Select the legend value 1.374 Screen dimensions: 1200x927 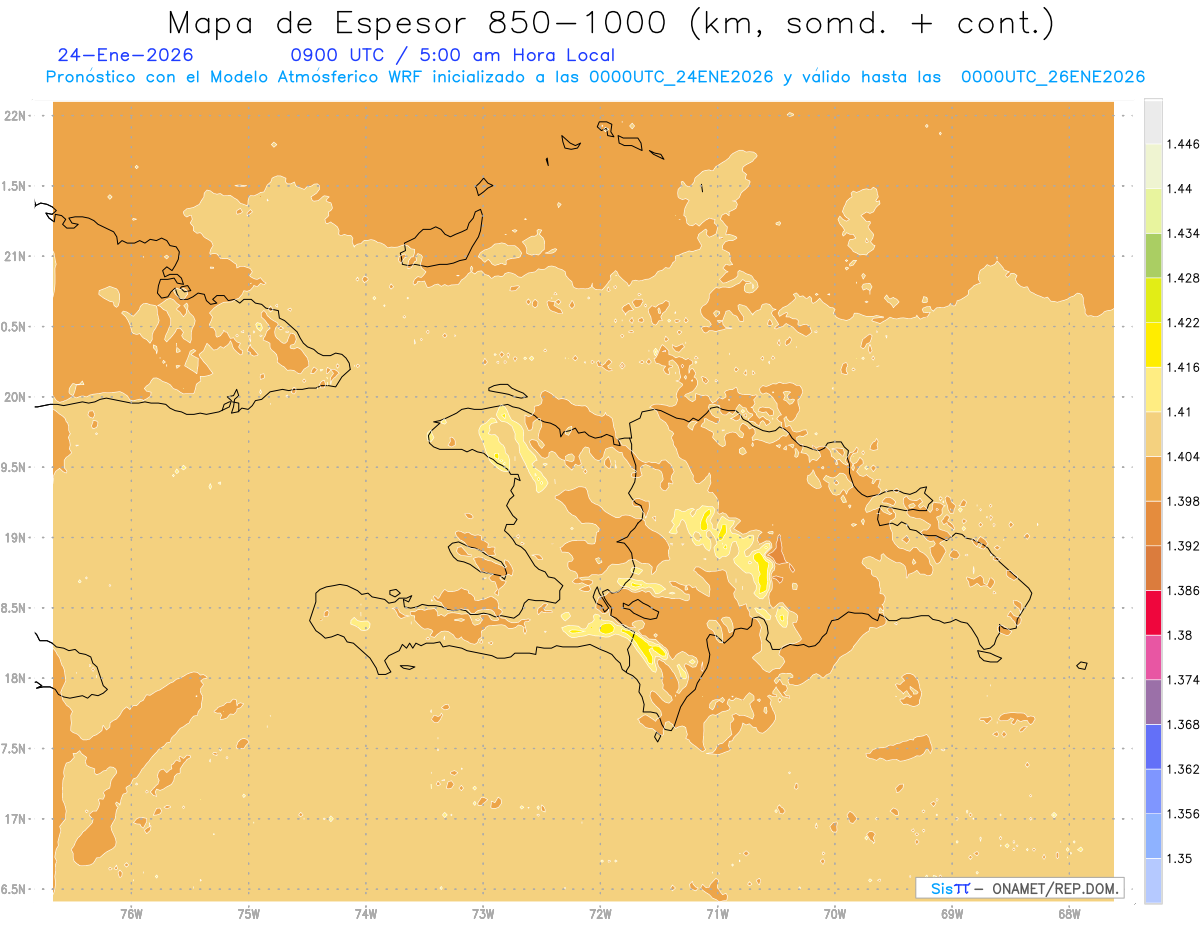(1182, 680)
